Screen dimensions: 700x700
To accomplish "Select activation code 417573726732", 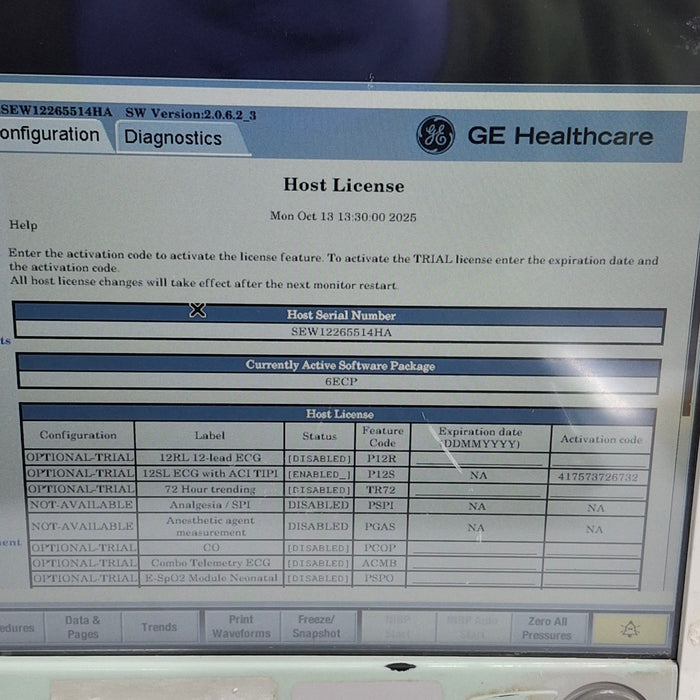I will [x=598, y=477].
